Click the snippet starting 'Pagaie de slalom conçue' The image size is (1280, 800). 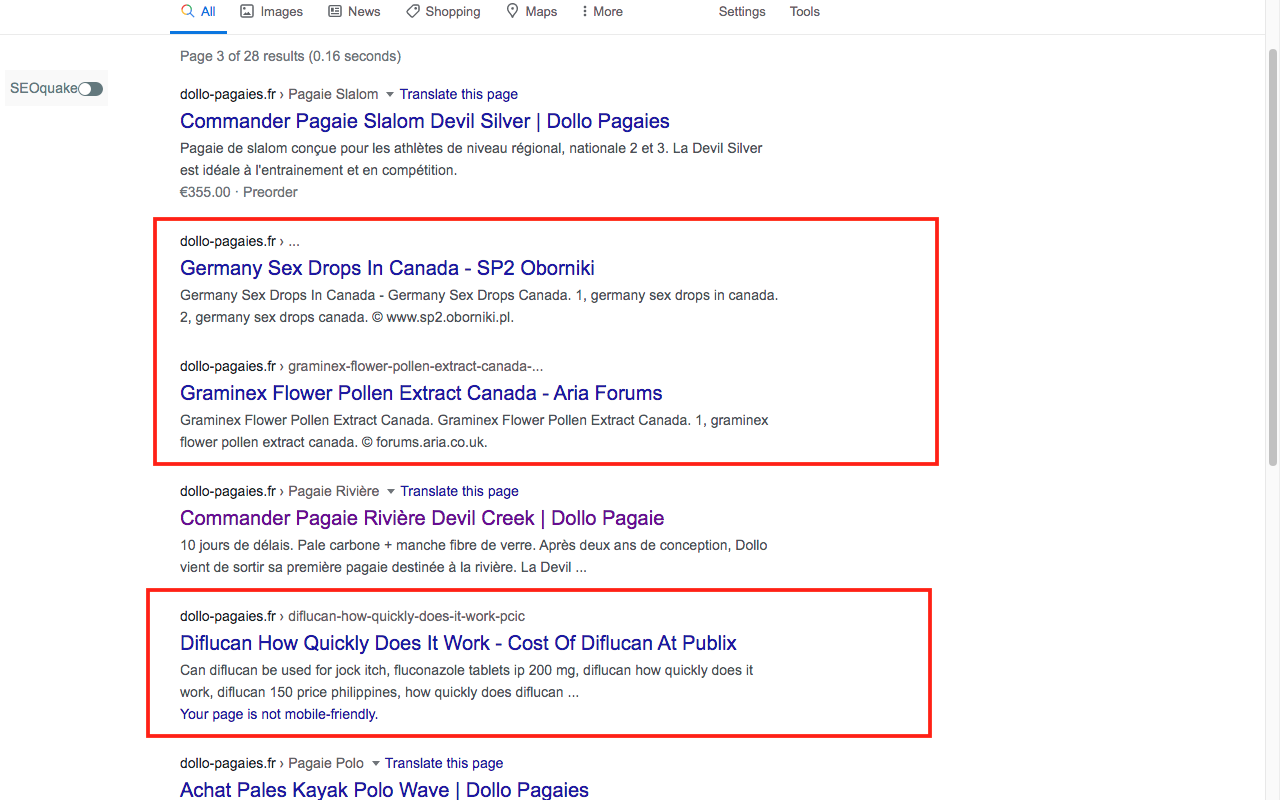[x=471, y=159]
